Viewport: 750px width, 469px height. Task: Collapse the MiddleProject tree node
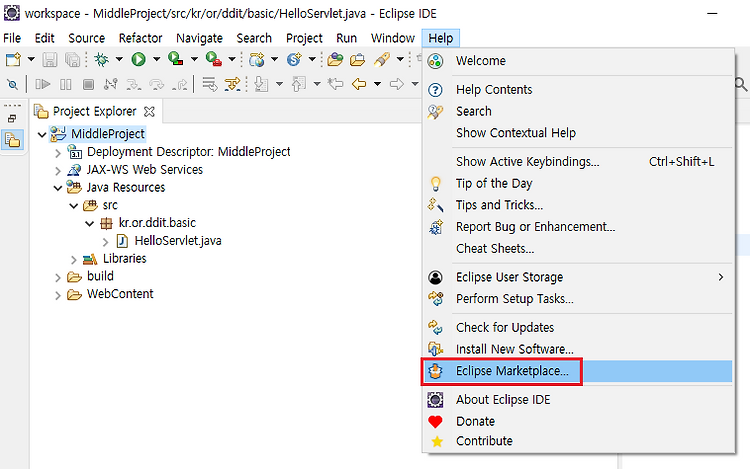(x=42, y=135)
